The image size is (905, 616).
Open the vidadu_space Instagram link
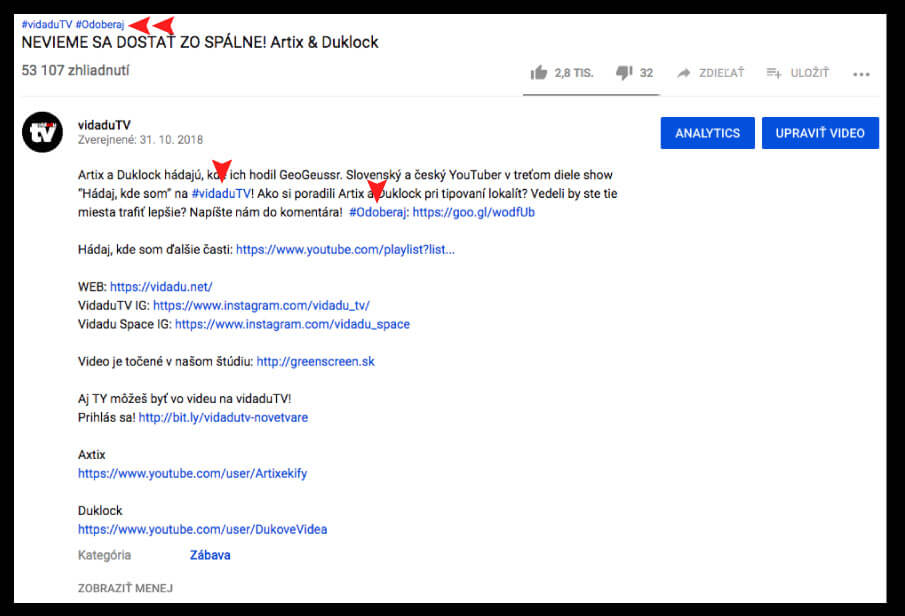pyautogui.click(x=292, y=324)
